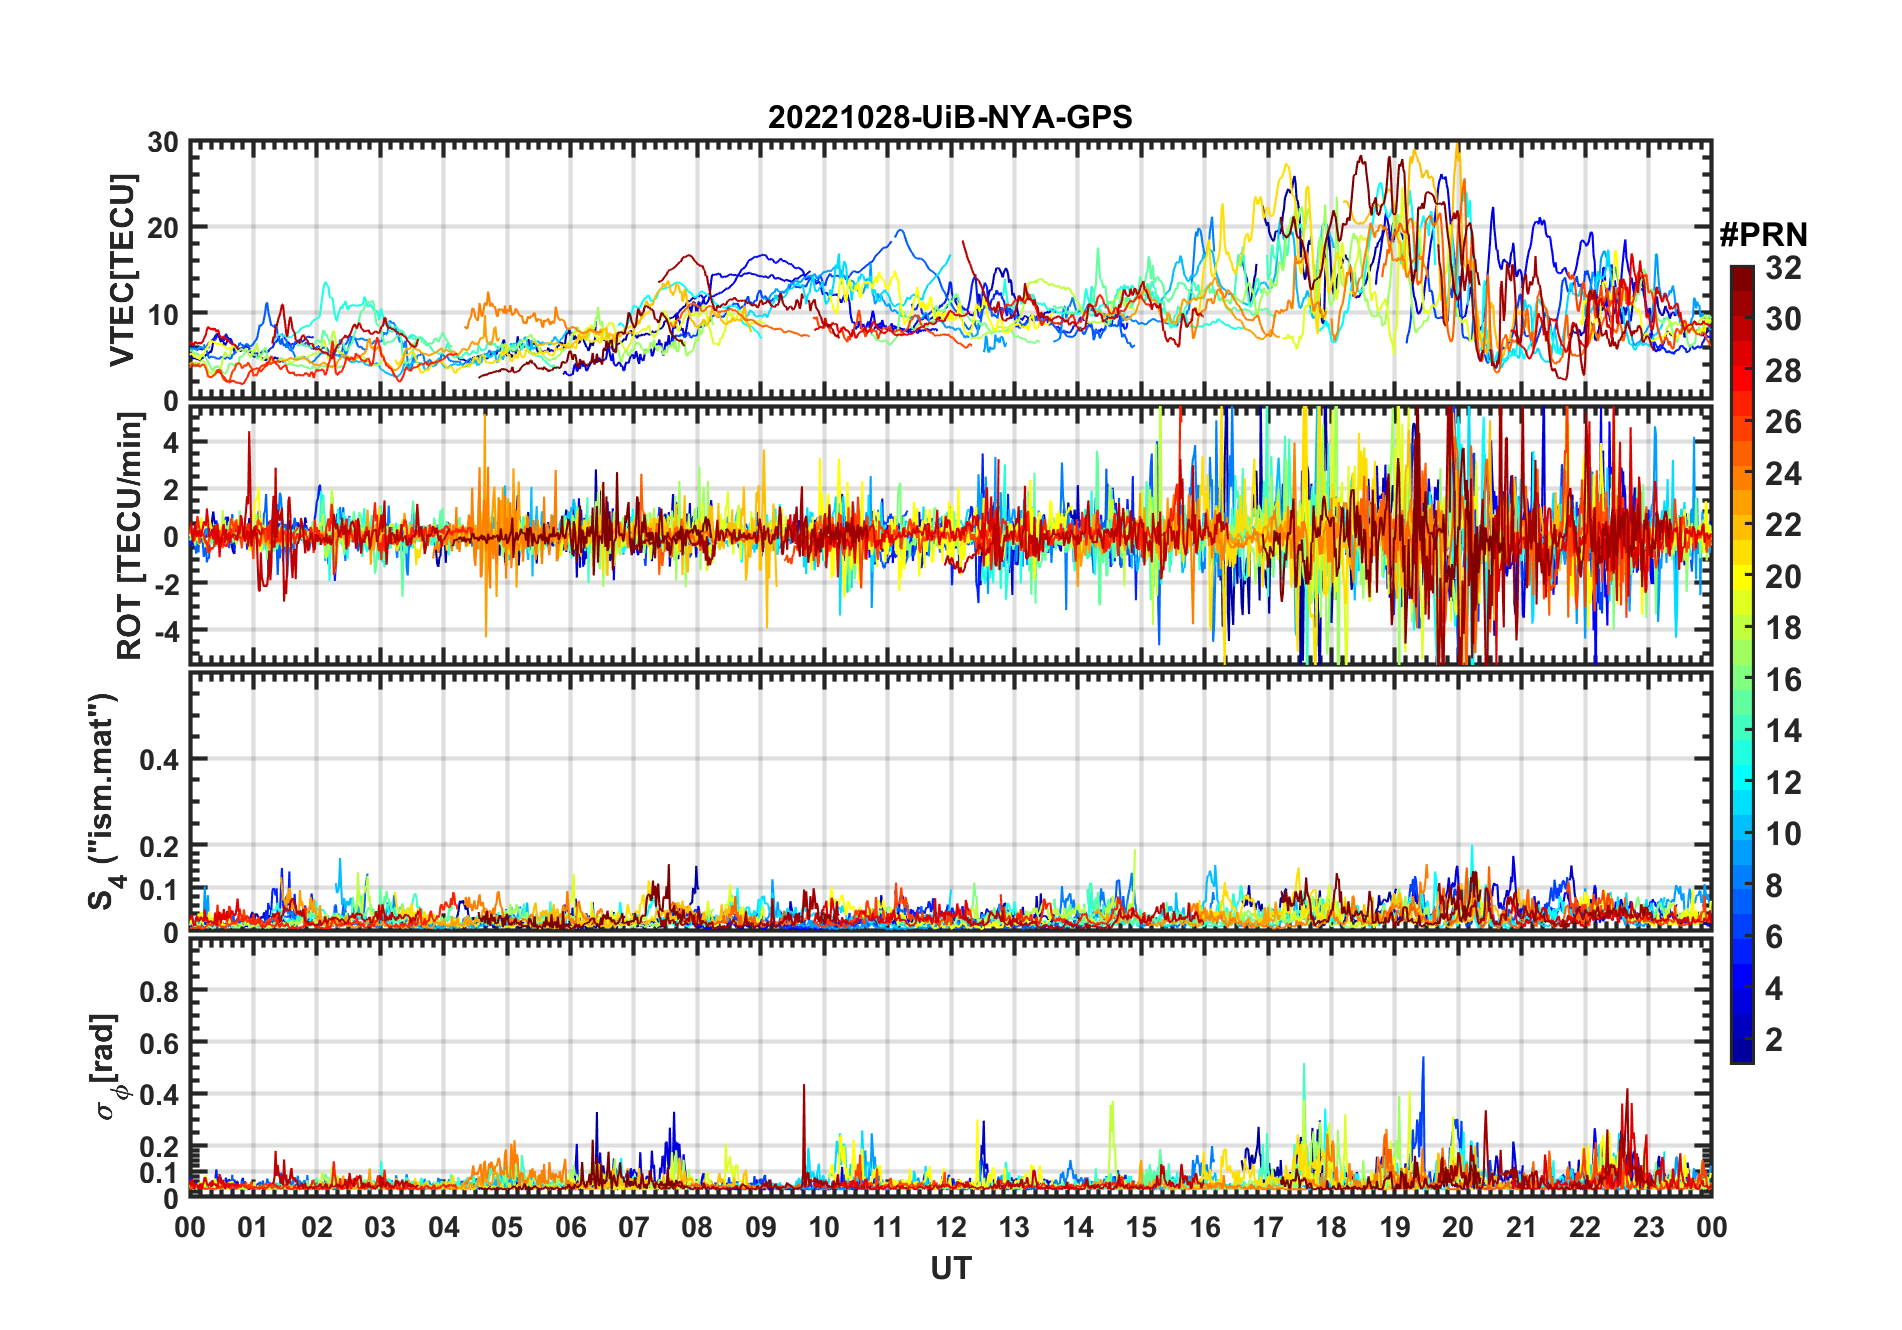The image size is (1902, 1330).
Task: Click x-axis hour tick "23"
Action: [x=1648, y=1227]
